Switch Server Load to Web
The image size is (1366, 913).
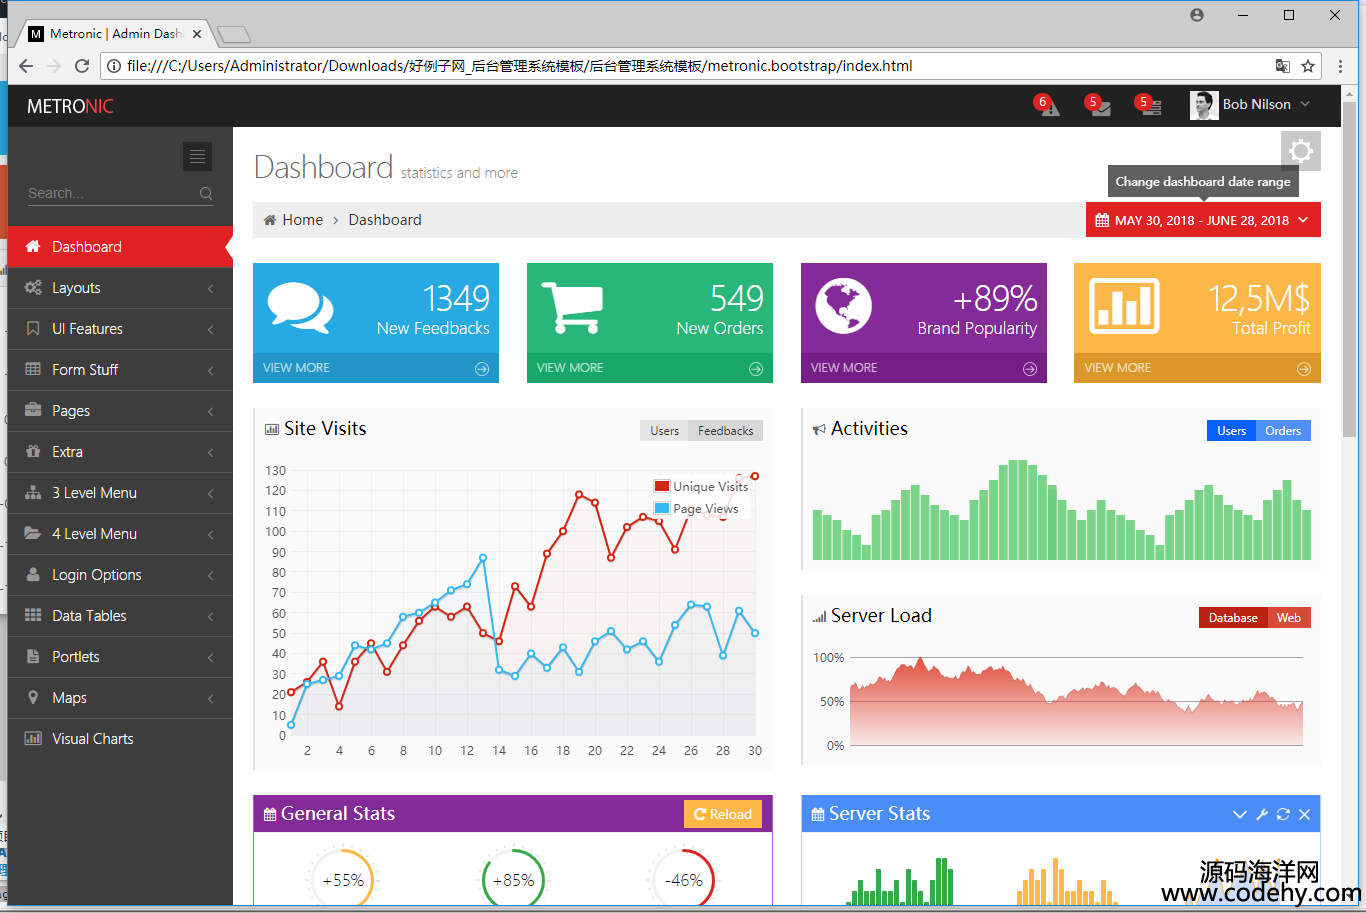[x=1289, y=618]
